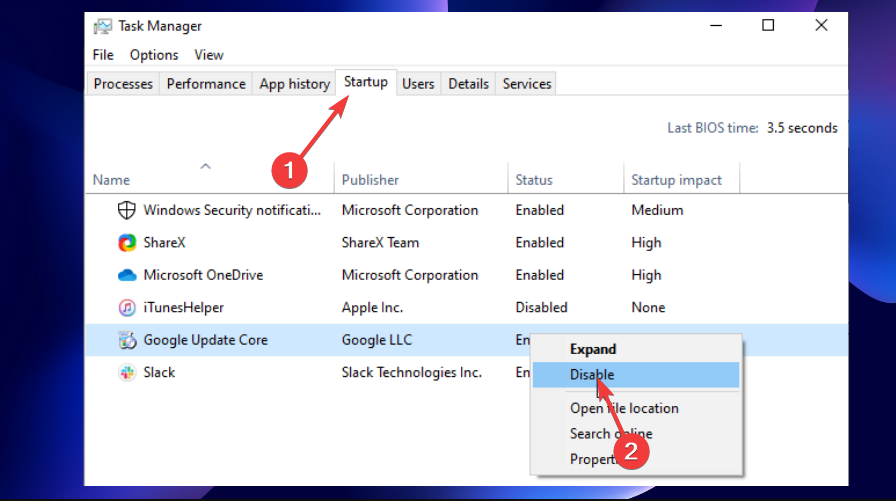
Task: Maximize the Task Manager window
Action: (768, 26)
